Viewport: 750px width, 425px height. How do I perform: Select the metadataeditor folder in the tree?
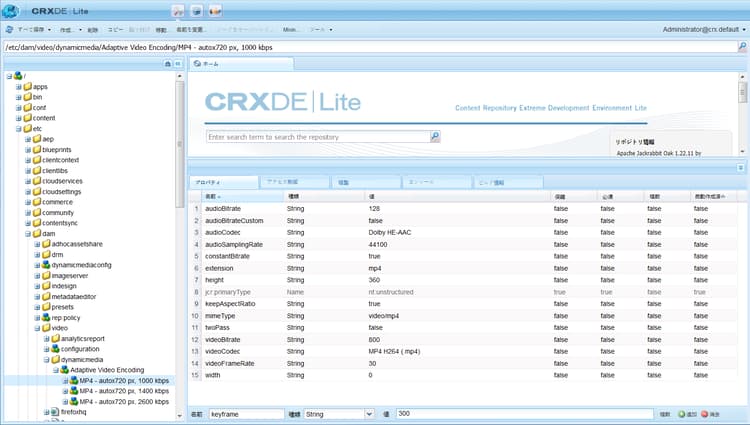coord(74,296)
